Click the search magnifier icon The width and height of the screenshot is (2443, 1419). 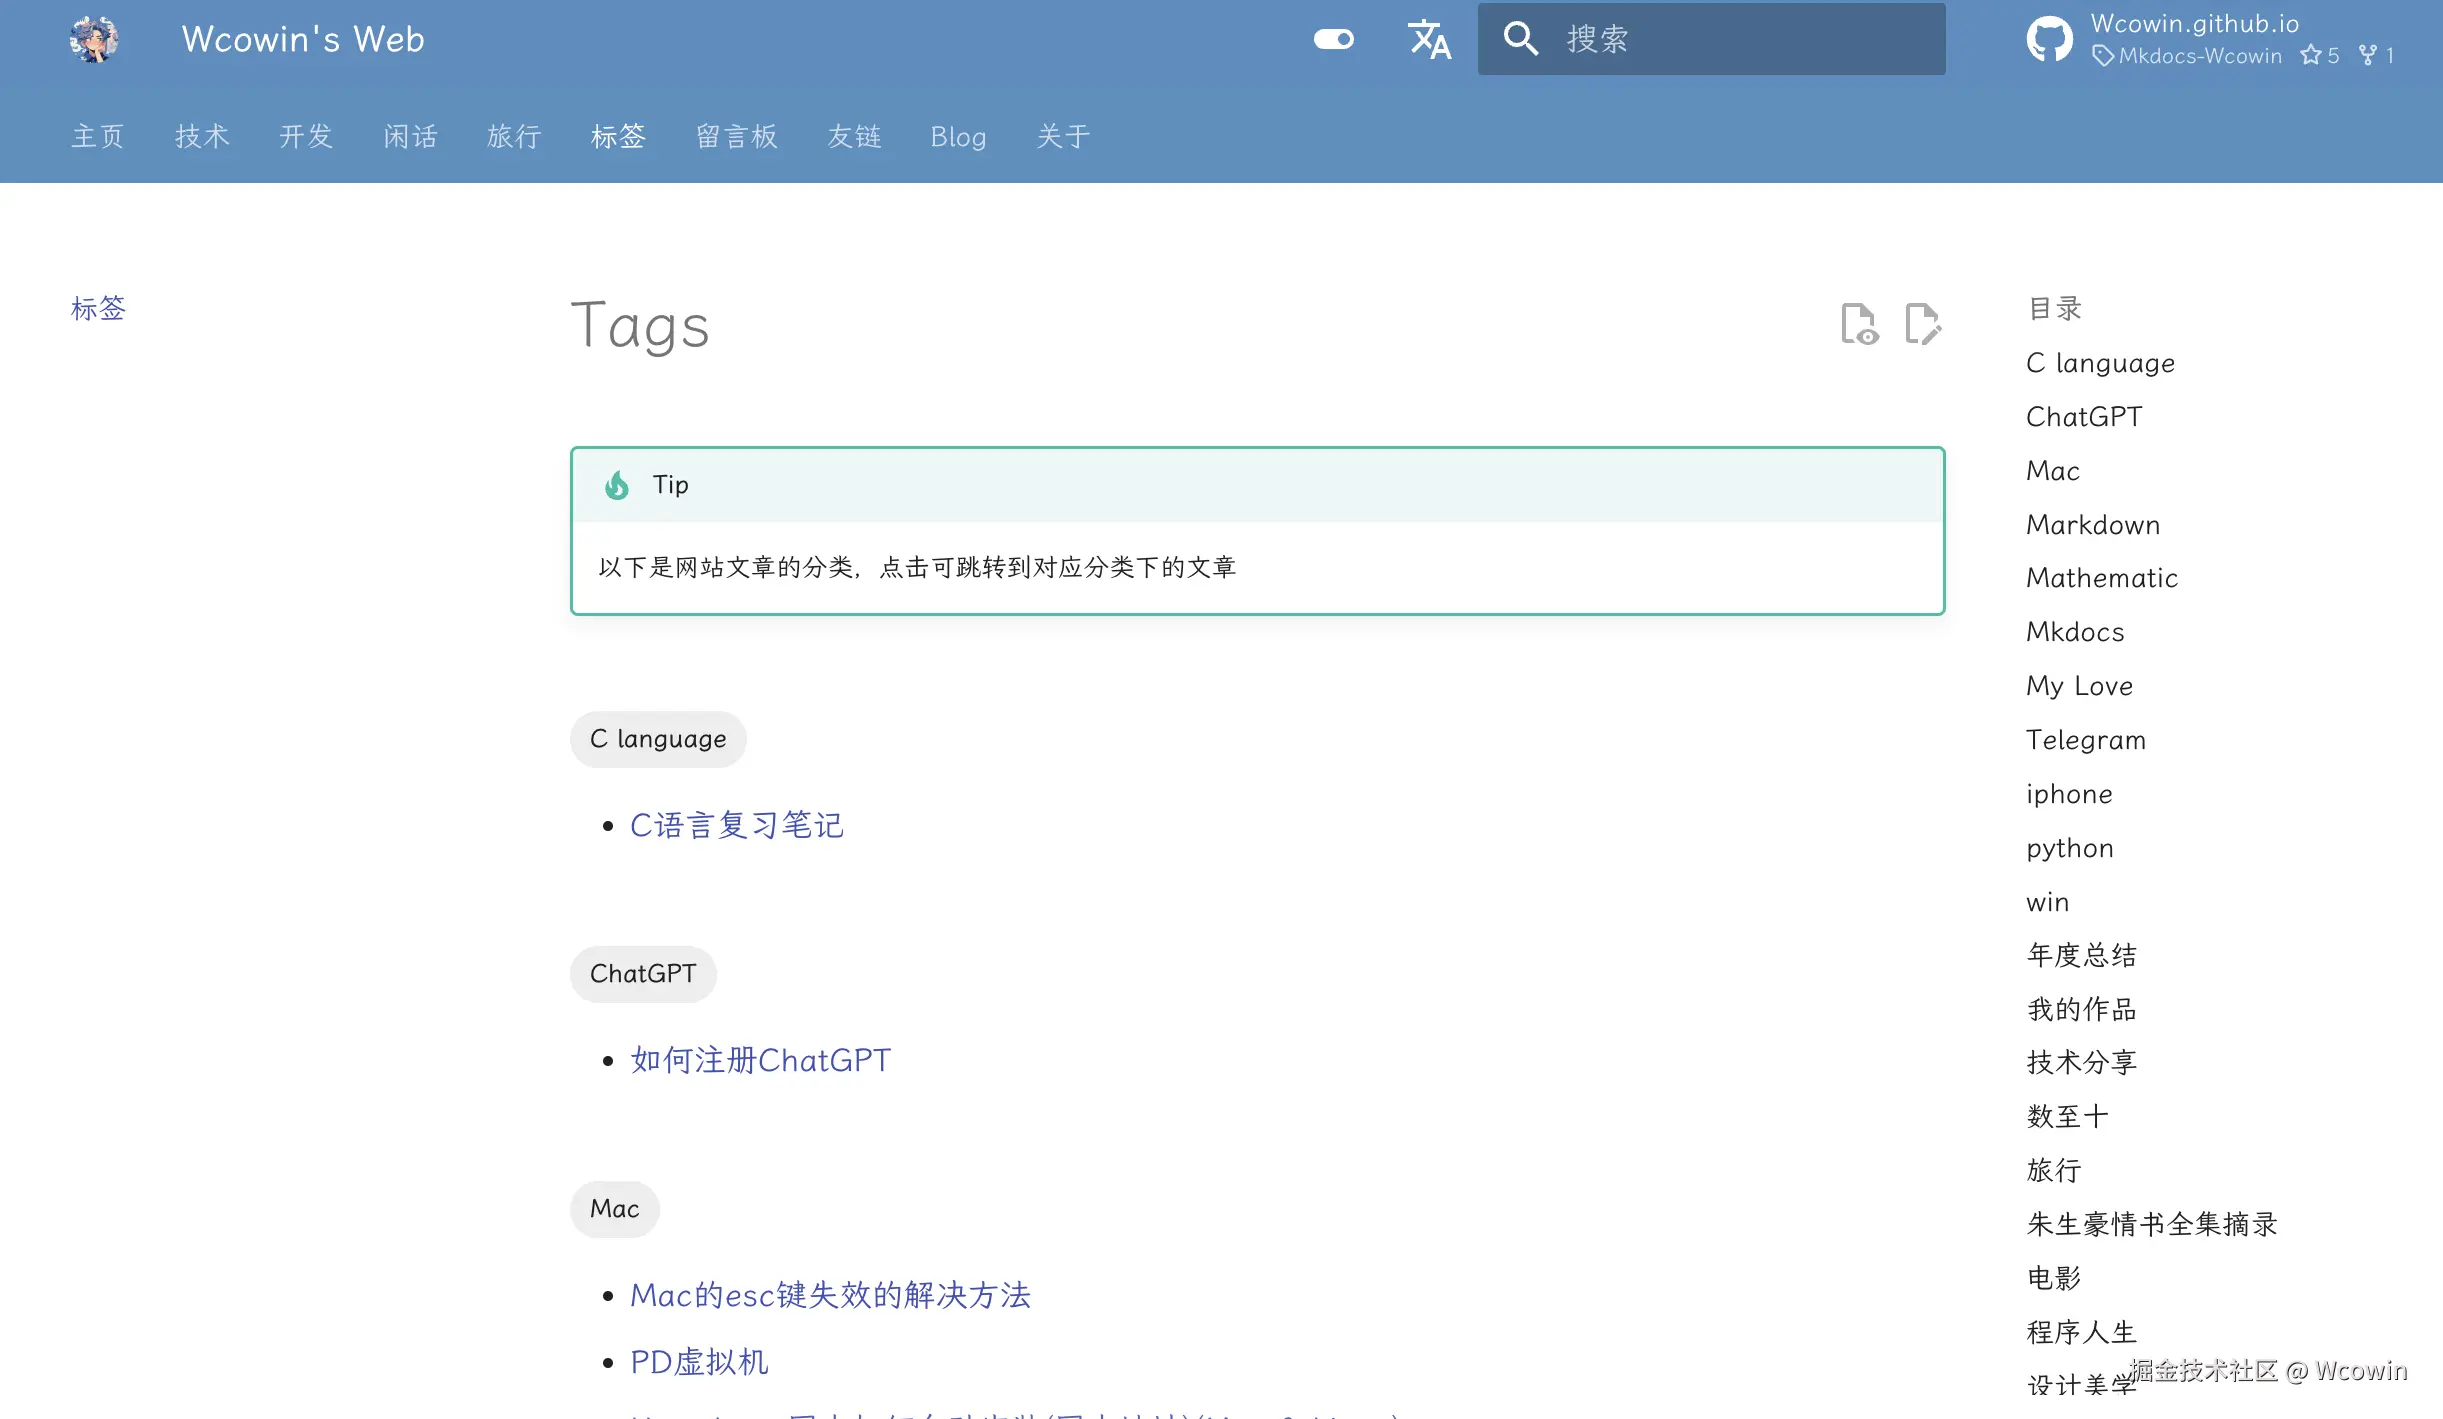point(1520,39)
